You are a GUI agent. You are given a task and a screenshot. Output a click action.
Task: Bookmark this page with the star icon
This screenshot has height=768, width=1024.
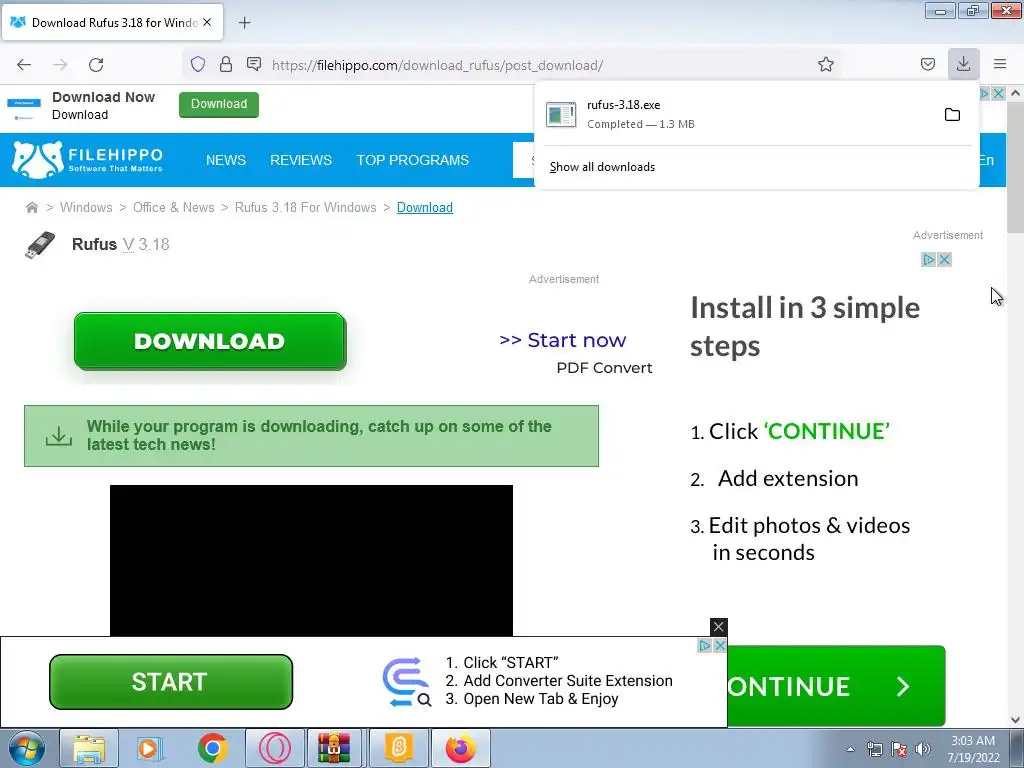point(825,64)
